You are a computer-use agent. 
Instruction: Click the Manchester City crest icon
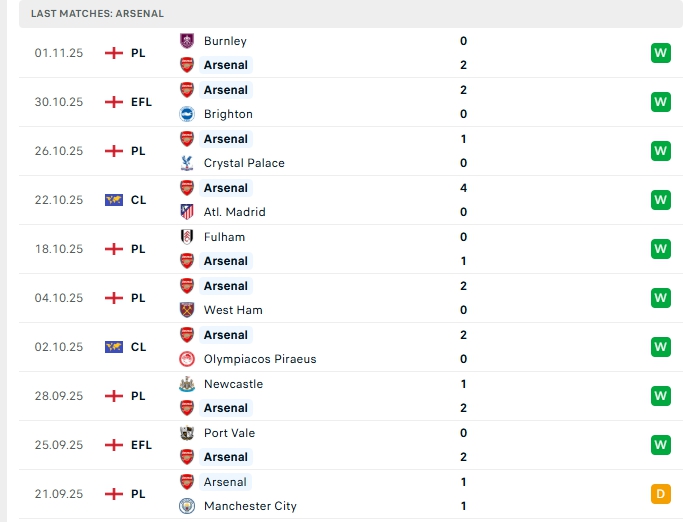(x=186, y=506)
